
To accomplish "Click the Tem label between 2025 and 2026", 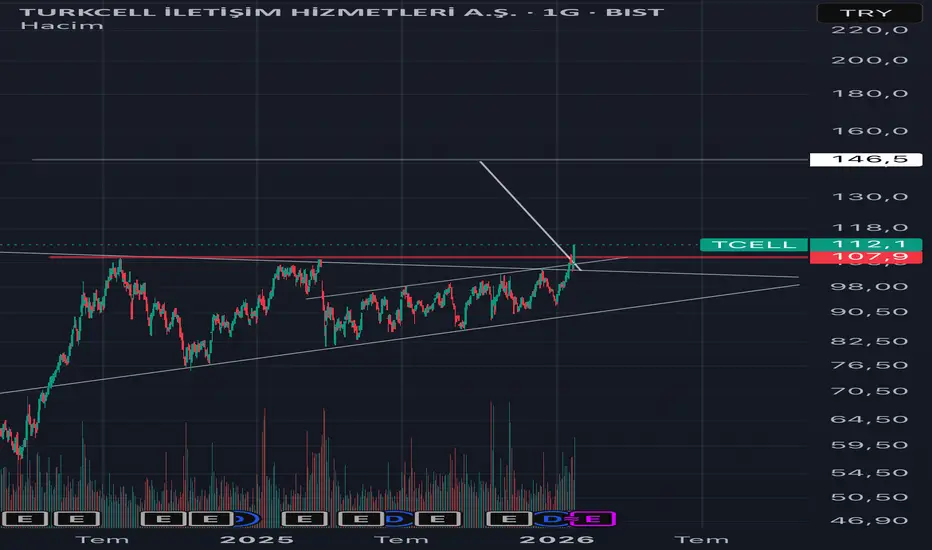I will tap(401, 540).
